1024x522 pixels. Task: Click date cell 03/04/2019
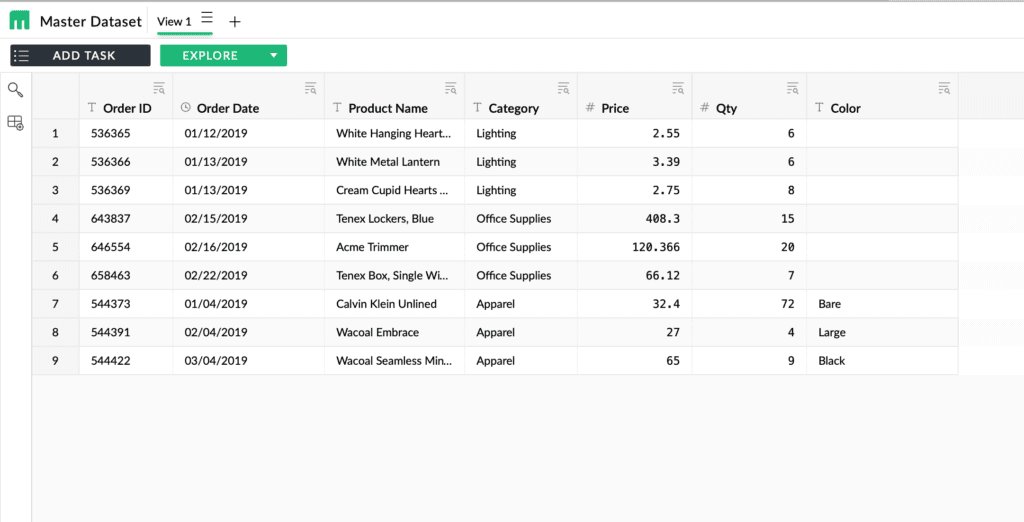pos(248,361)
